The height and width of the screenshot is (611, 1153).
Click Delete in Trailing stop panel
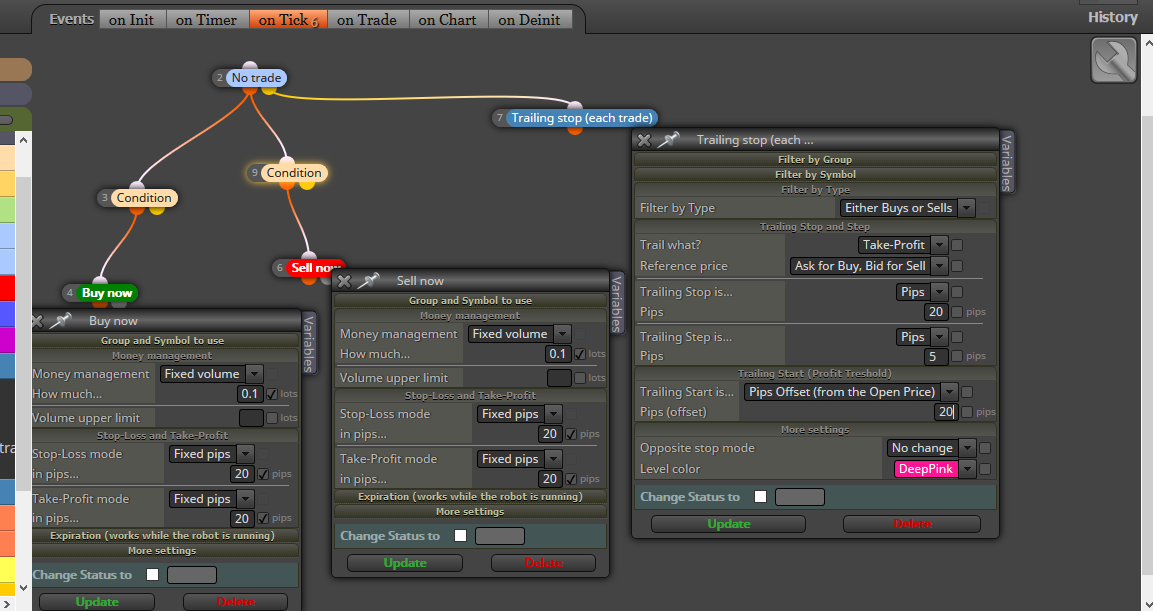click(x=912, y=524)
